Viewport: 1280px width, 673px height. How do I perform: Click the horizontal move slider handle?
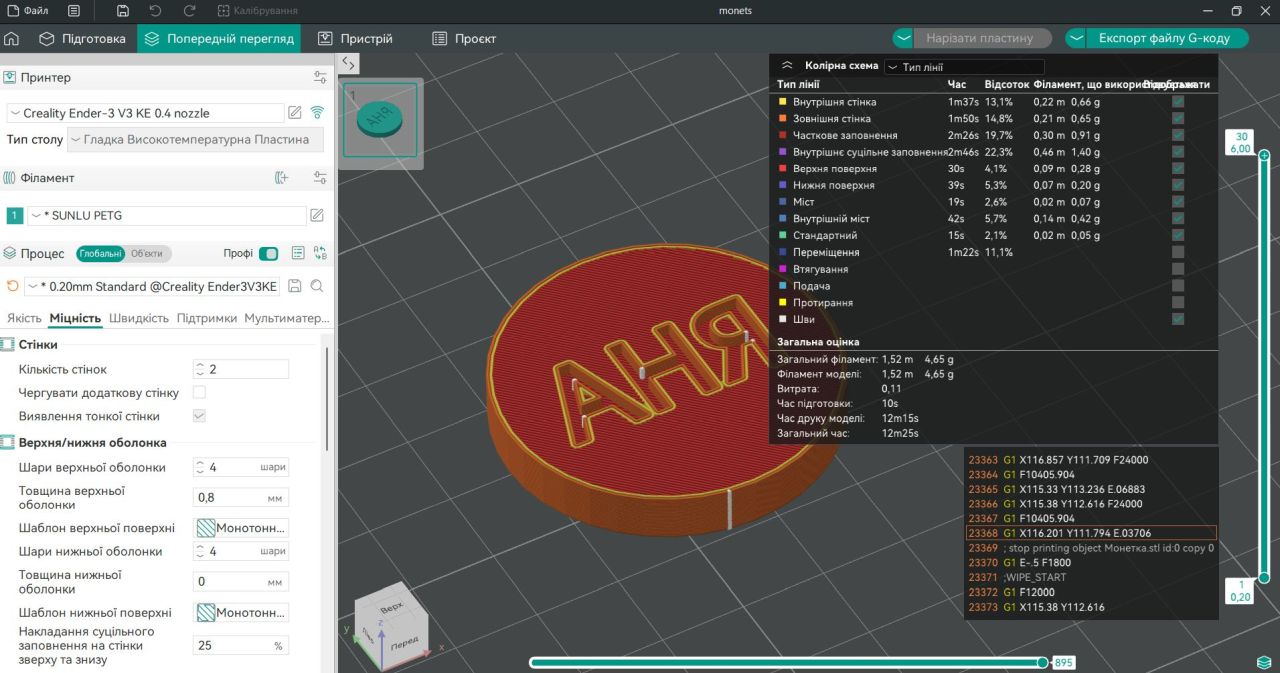[1043, 662]
